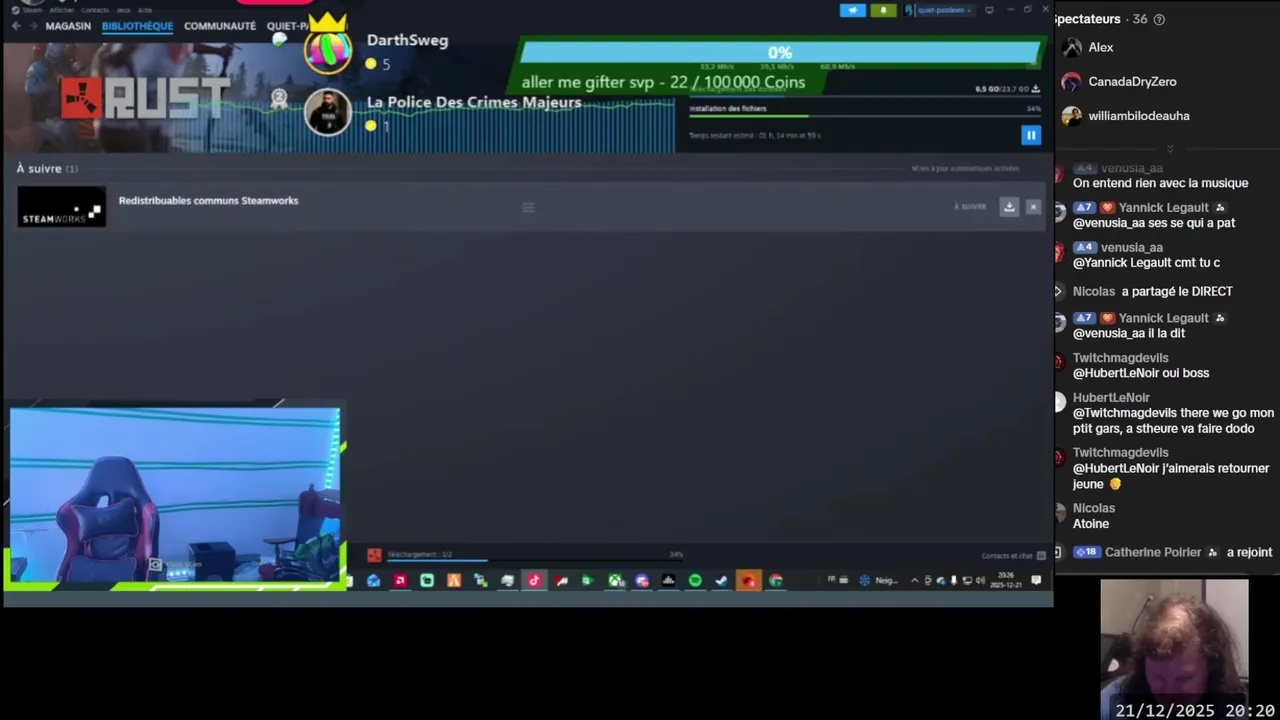Click the highlighted orange taskbar app

tap(749, 580)
